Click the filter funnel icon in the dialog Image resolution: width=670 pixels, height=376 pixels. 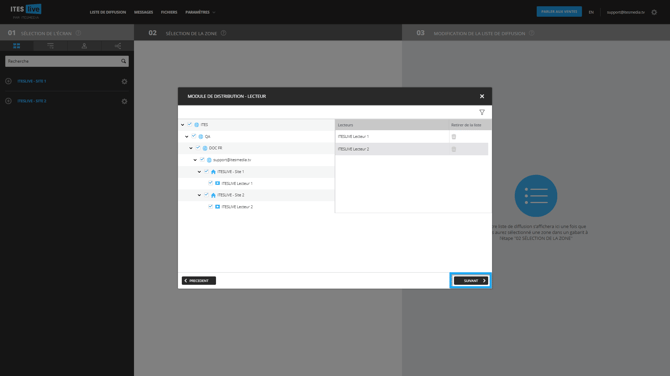(482, 112)
